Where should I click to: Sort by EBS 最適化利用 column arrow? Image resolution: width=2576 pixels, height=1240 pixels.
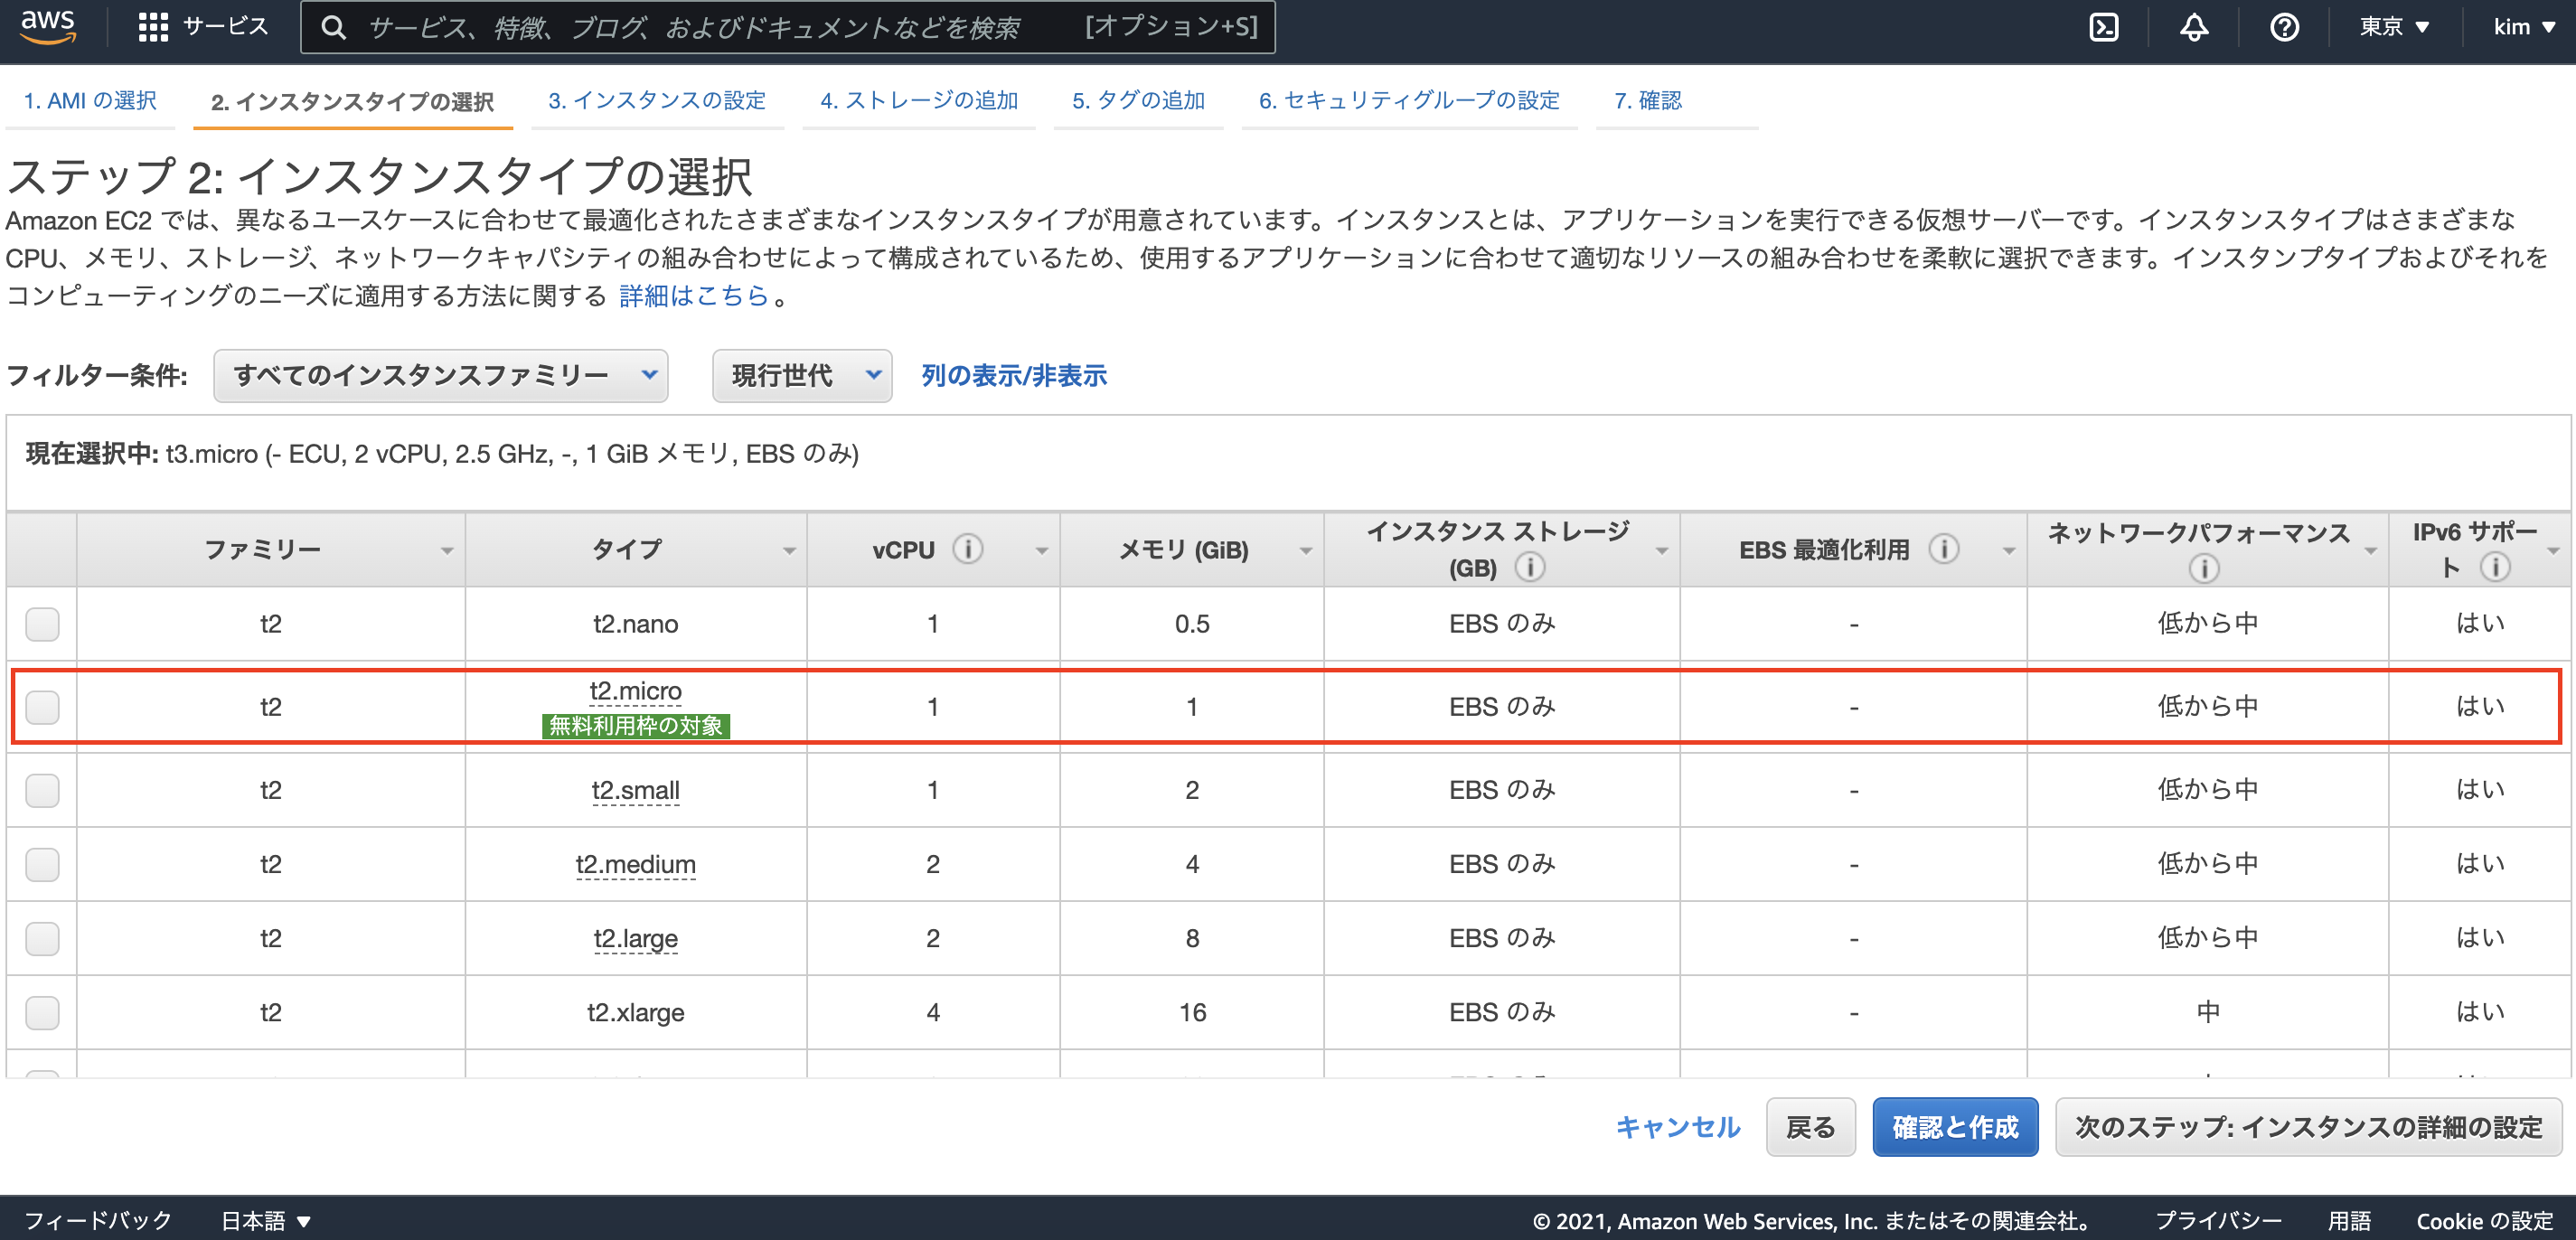pyautogui.click(x=2008, y=551)
